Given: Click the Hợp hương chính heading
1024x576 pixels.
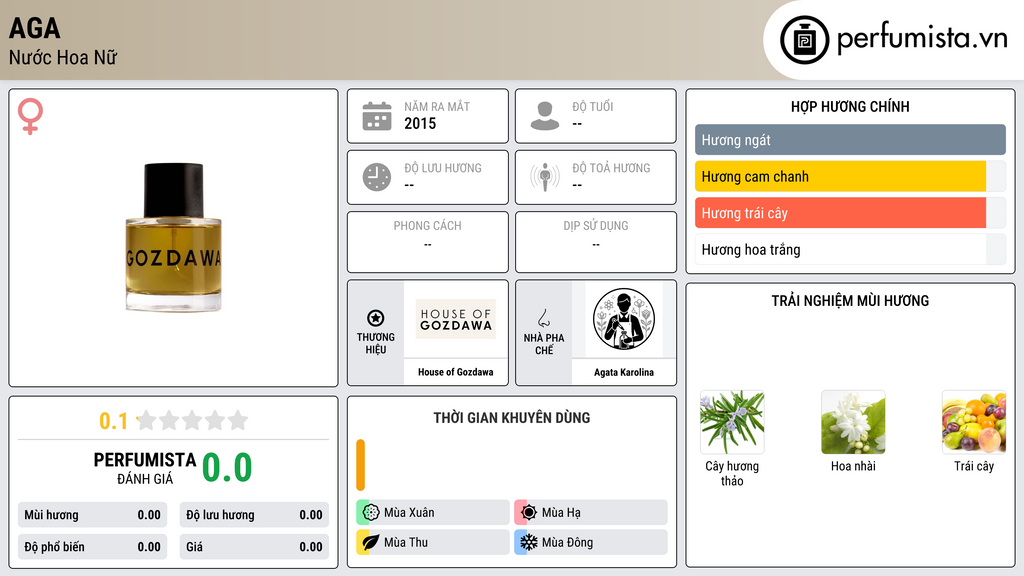Looking at the screenshot, I should coord(850,106).
